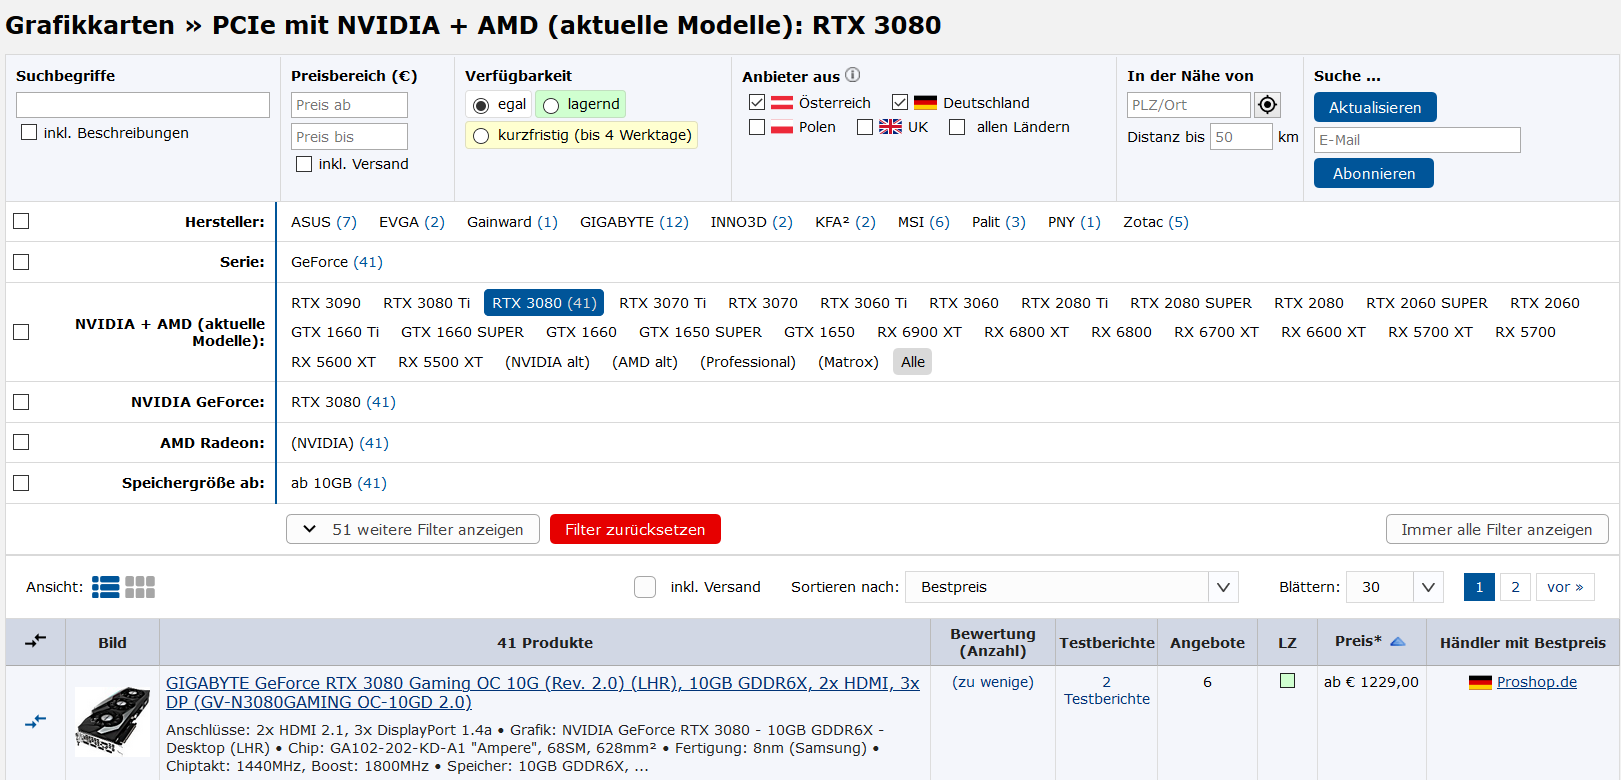Check inkl. Beschreibungen option

pyautogui.click(x=29, y=132)
